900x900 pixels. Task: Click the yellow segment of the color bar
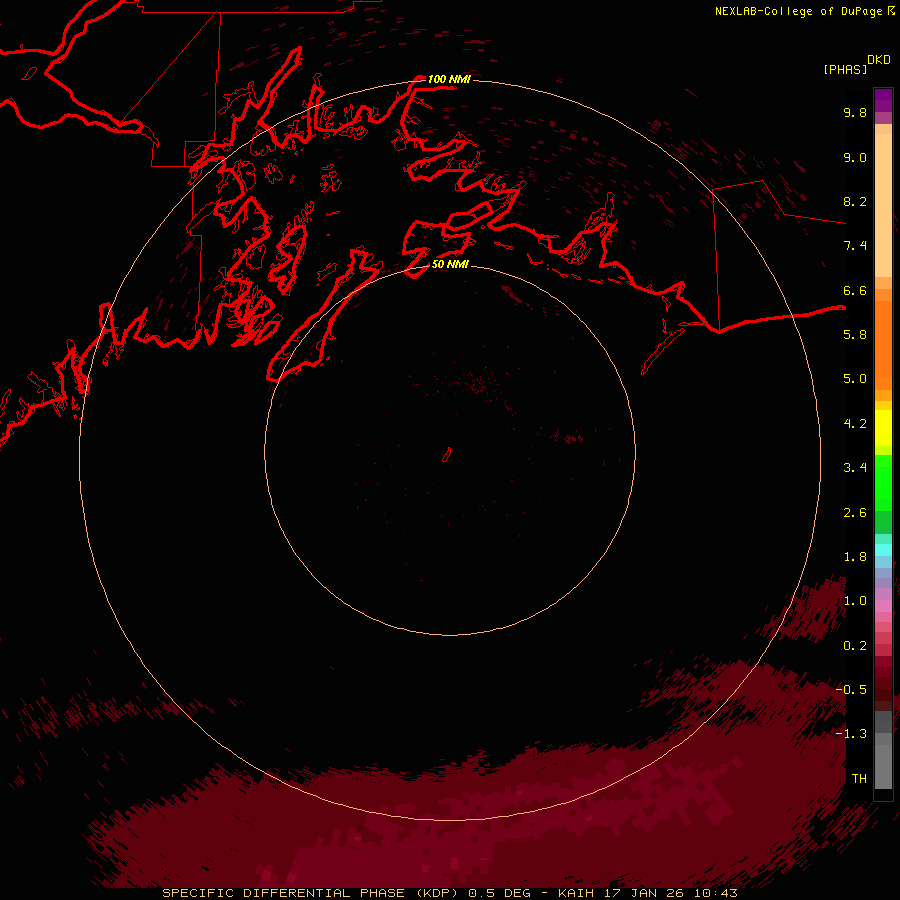(x=883, y=428)
